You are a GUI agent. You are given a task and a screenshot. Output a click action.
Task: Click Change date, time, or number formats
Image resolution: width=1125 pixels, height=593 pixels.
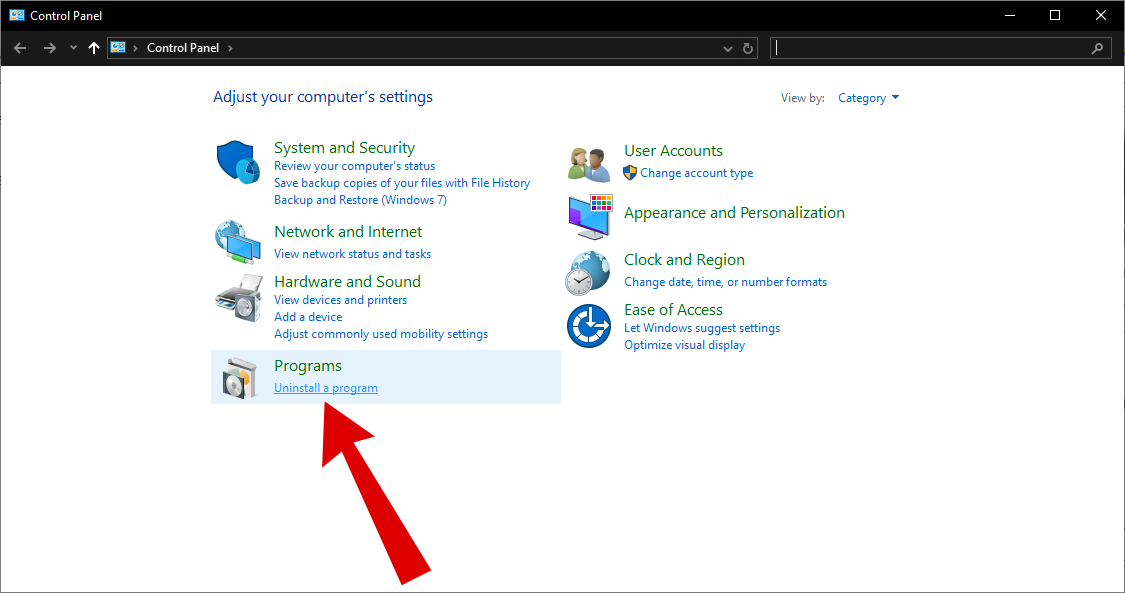tap(725, 282)
